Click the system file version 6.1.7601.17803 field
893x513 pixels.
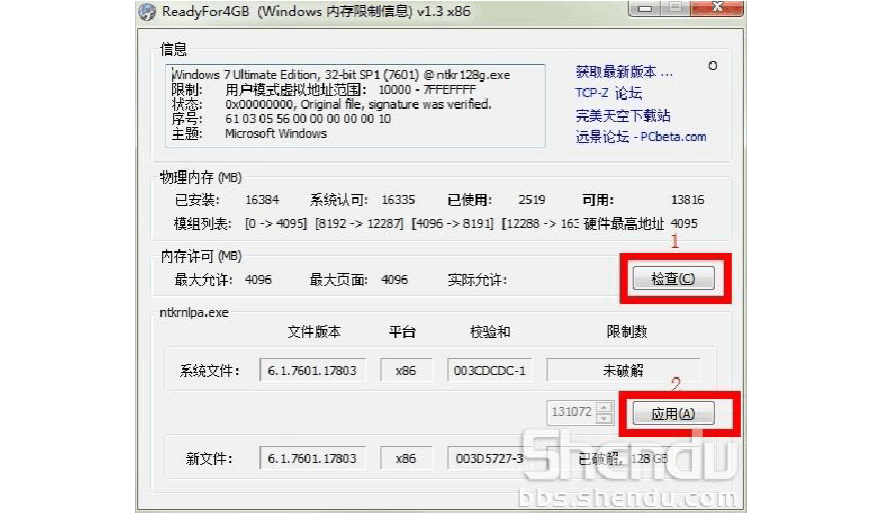[x=312, y=371]
